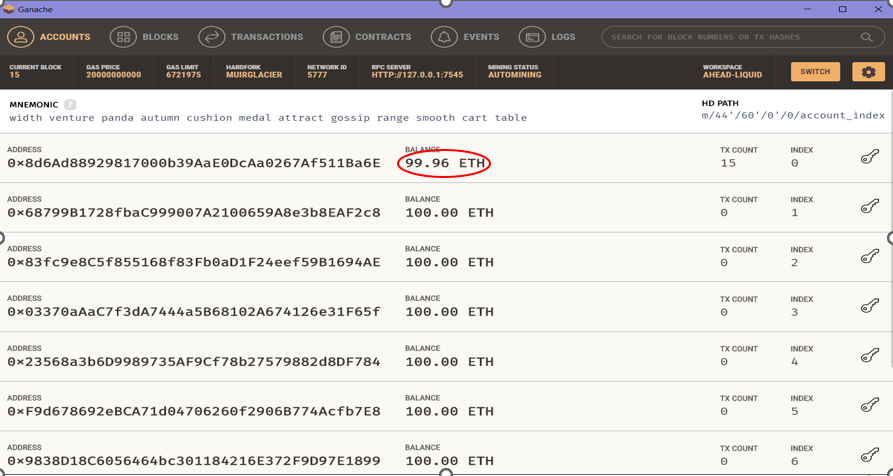Maximize the Ganache window
Image resolution: width=893 pixels, height=476 pixels.
pos(842,9)
